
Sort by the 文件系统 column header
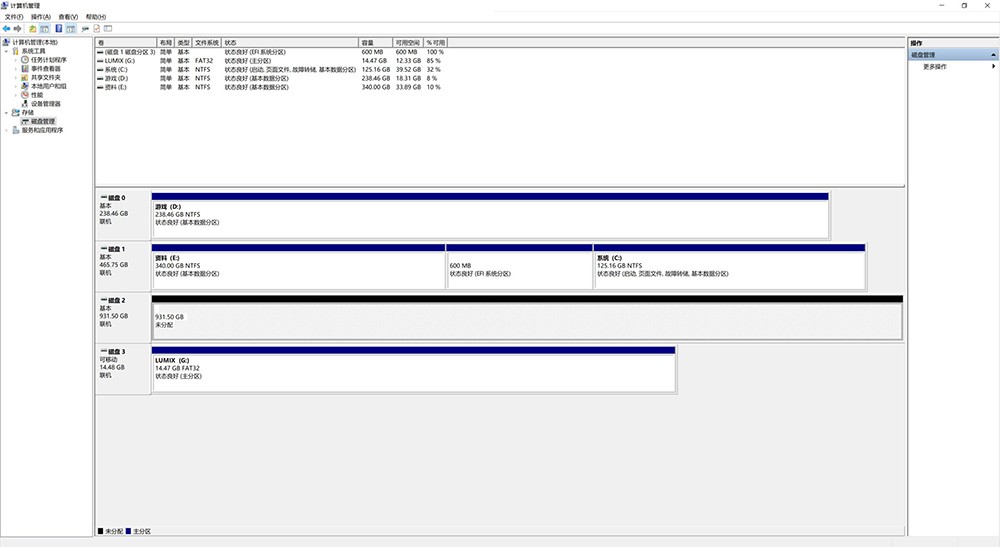pyautogui.click(x=207, y=43)
